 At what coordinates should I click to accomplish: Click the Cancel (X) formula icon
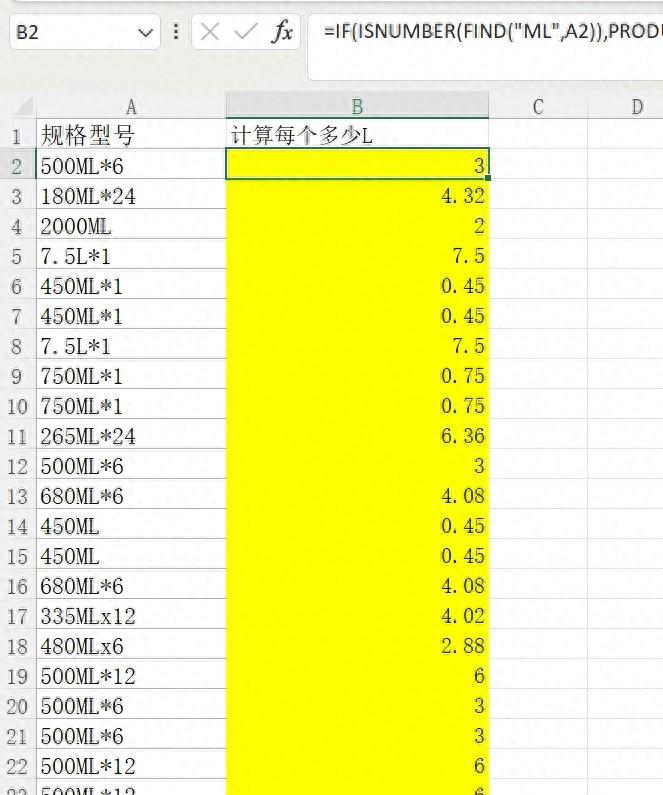[x=209, y=32]
